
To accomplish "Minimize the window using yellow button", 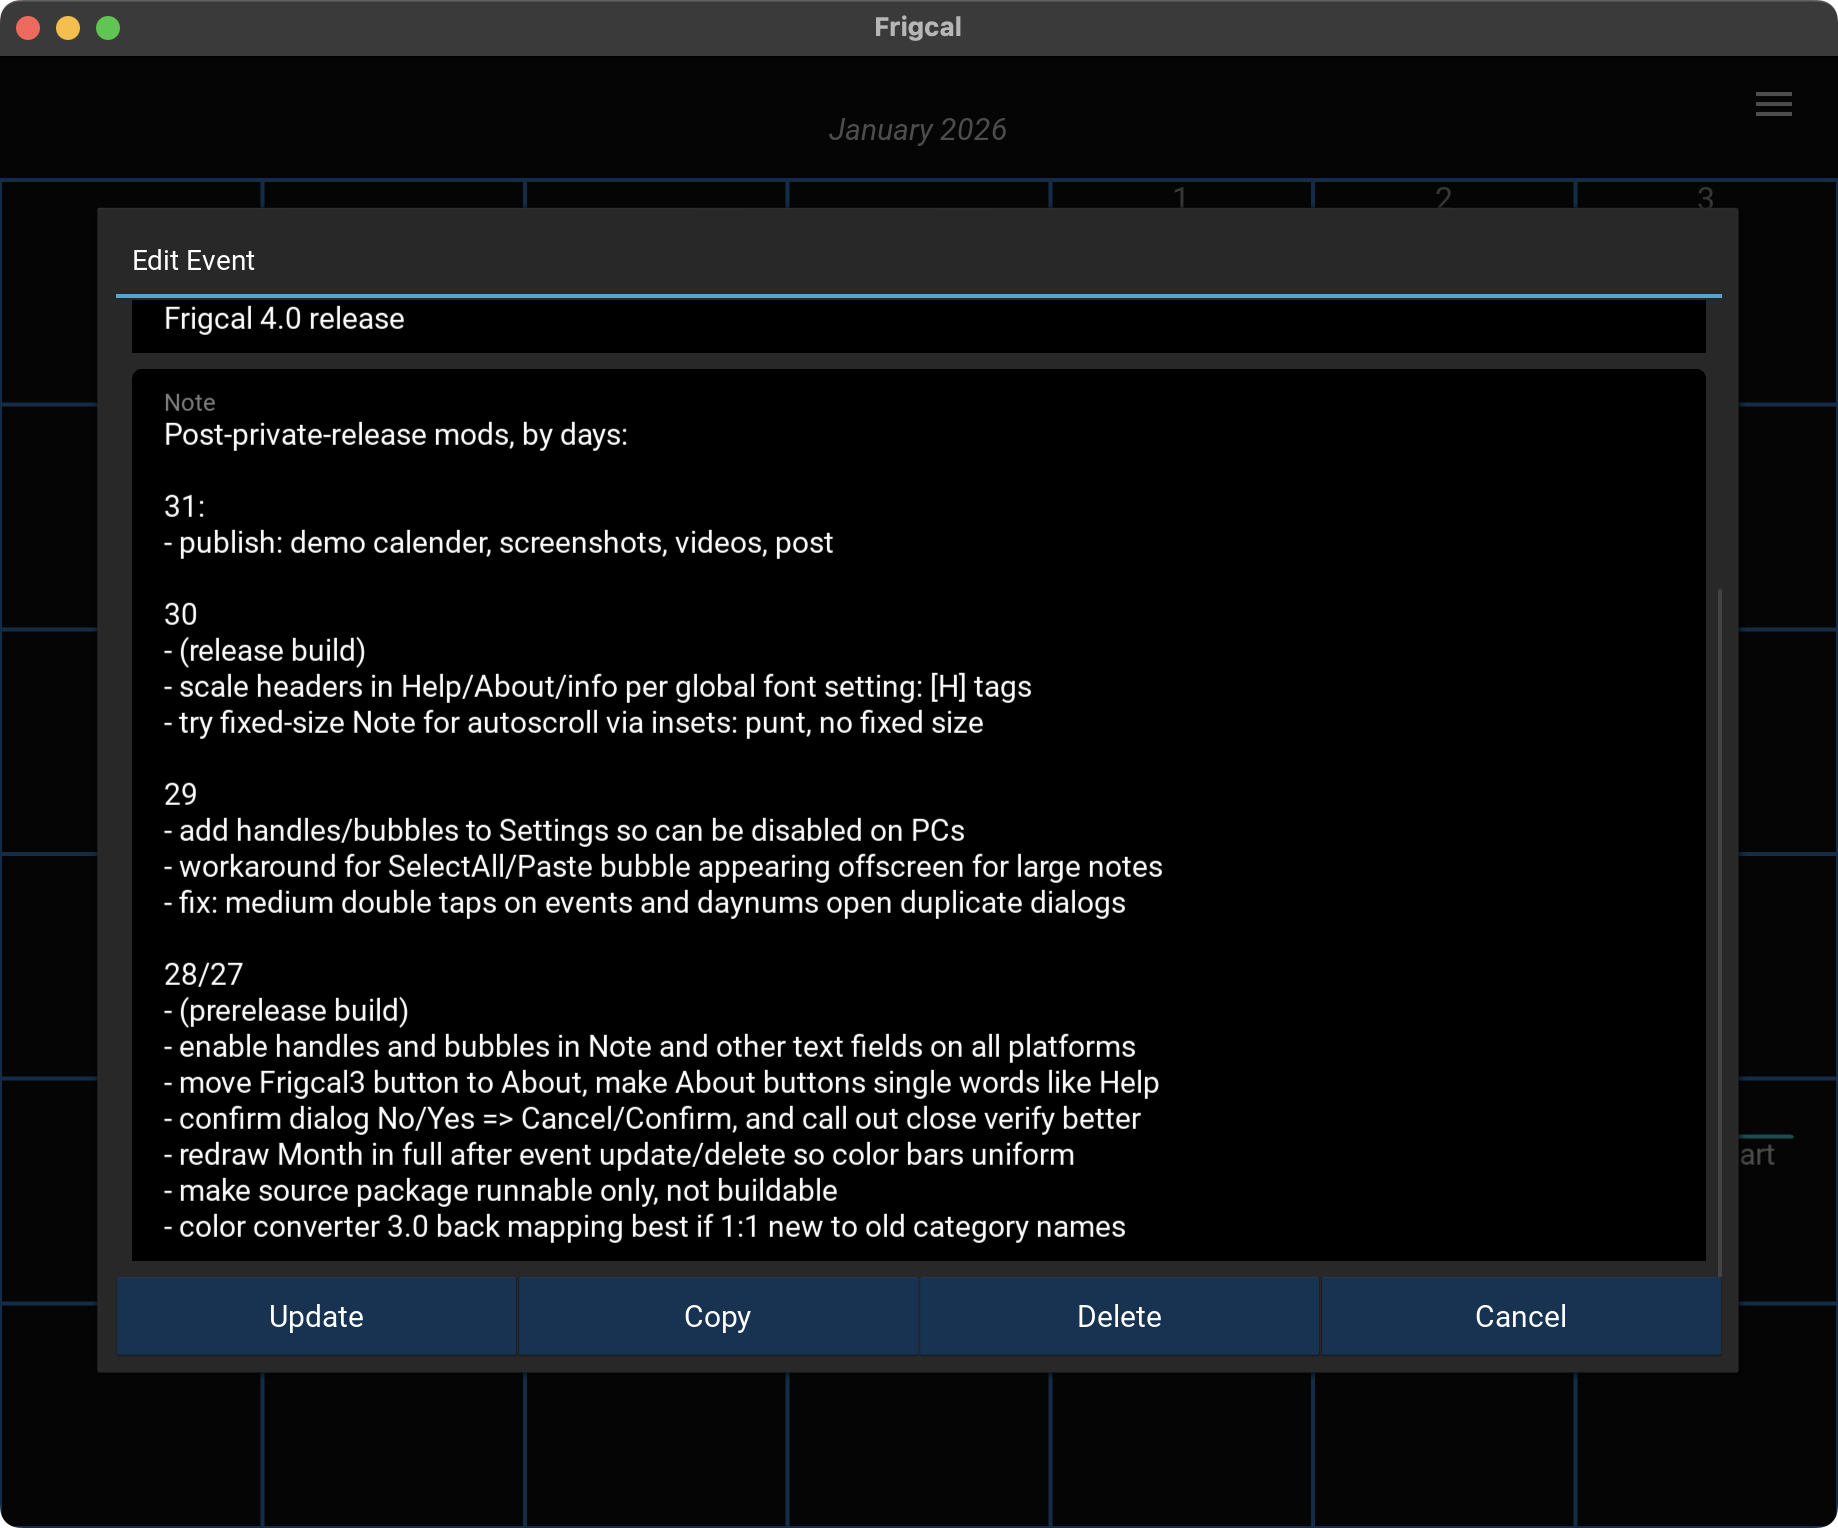I will tap(68, 28).
